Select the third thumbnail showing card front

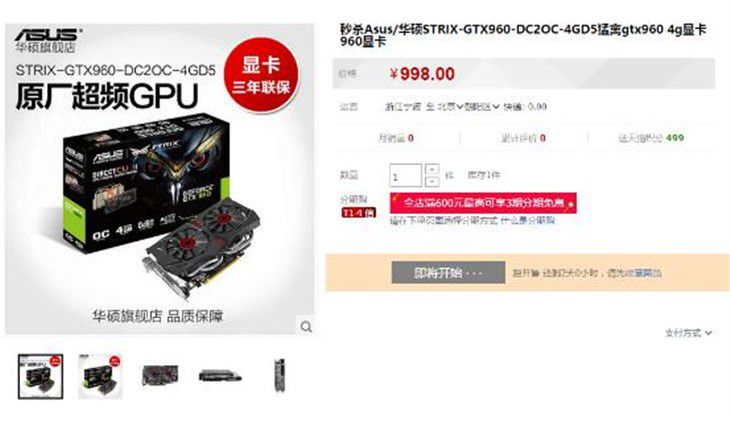point(160,375)
